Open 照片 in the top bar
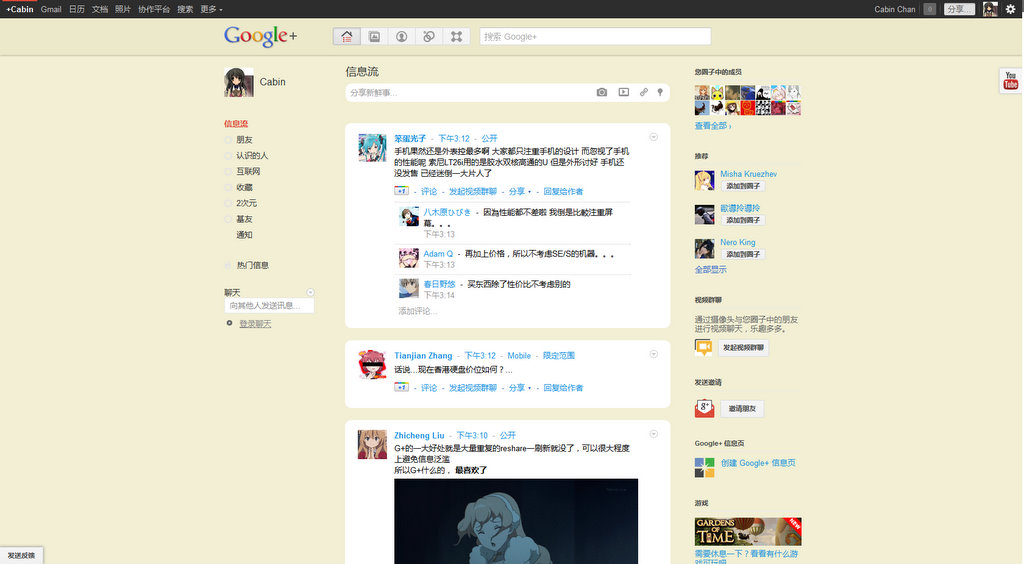The width and height of the screenshot is (1024, 564). click(x=123, y=9)
